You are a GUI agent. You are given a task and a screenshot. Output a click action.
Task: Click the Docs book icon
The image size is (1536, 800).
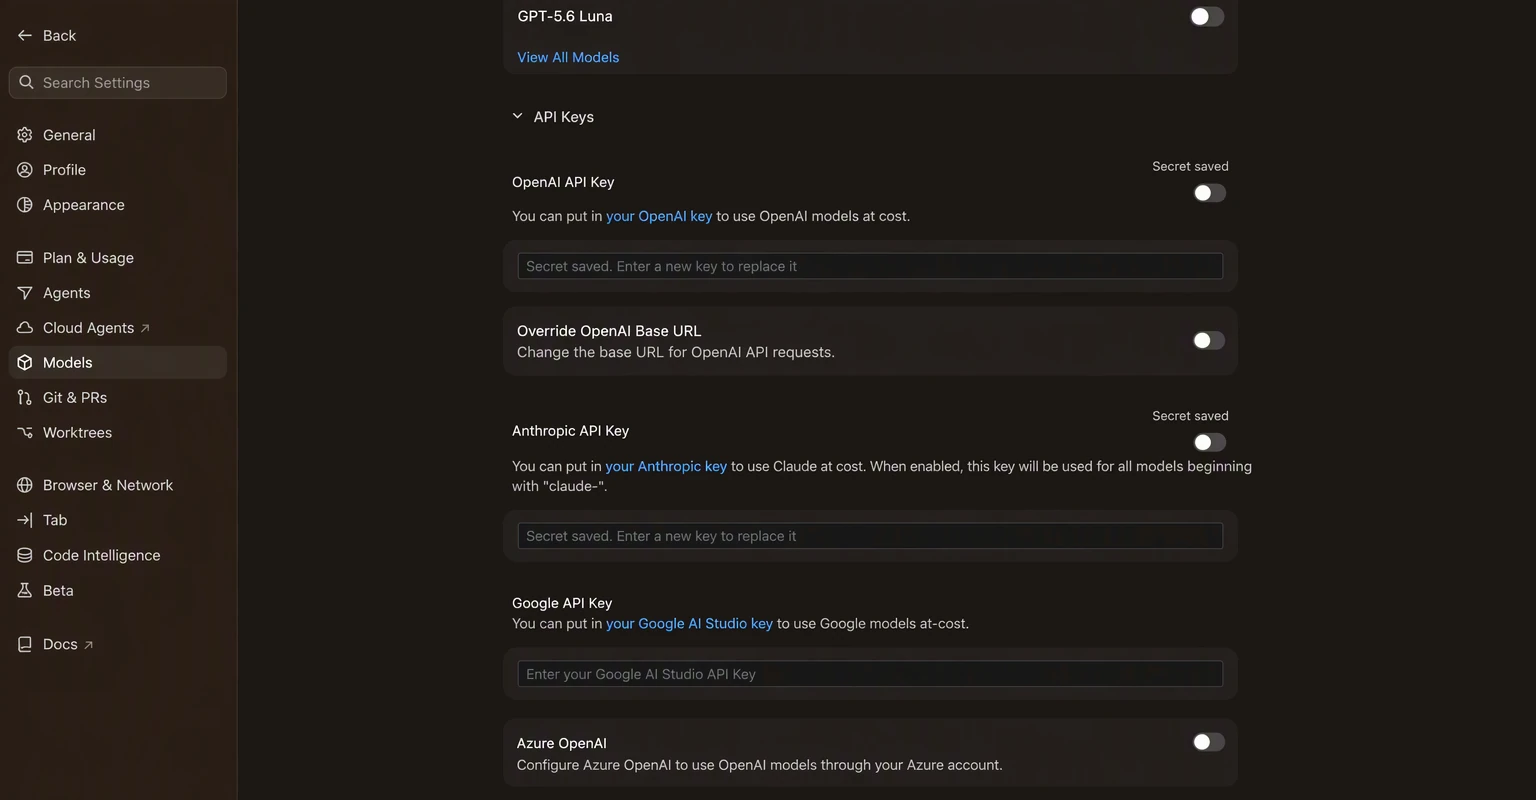point(25,644)
